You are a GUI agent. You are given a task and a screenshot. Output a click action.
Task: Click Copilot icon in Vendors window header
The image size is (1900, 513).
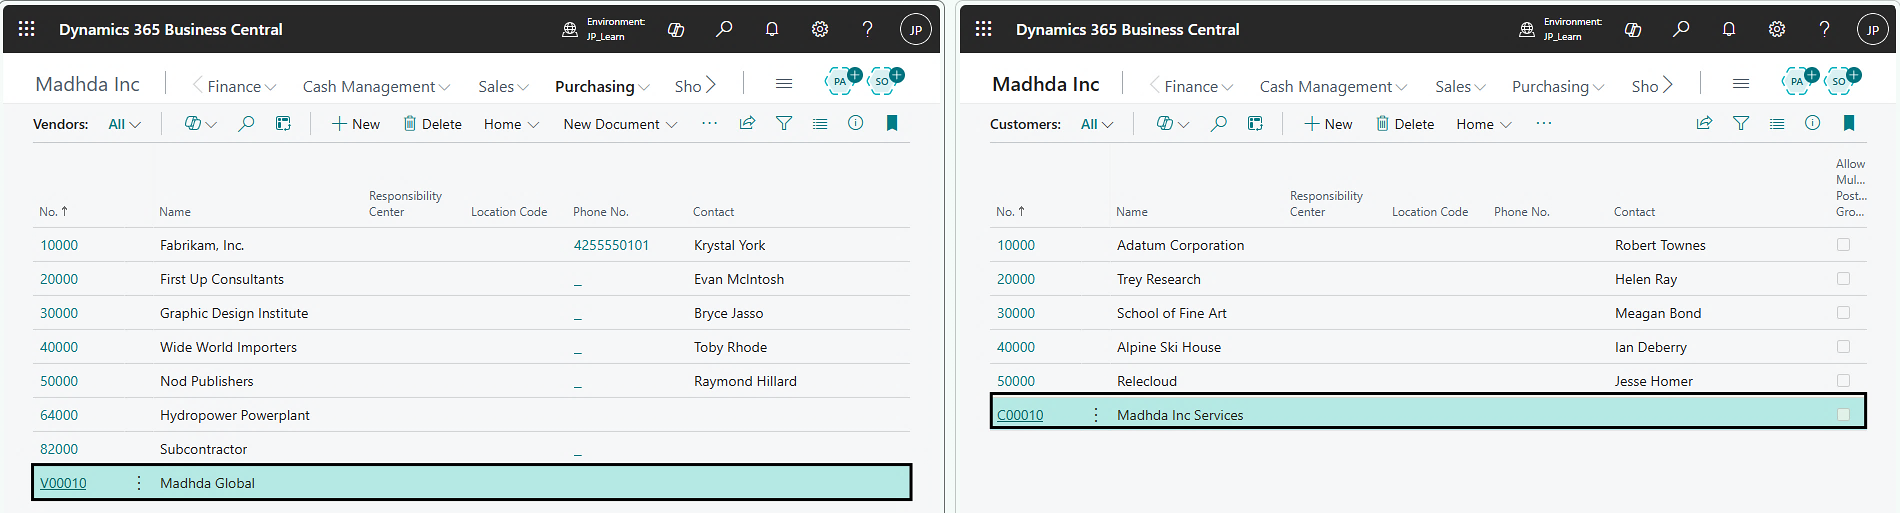pyautogui.click(x=676, y=29)
